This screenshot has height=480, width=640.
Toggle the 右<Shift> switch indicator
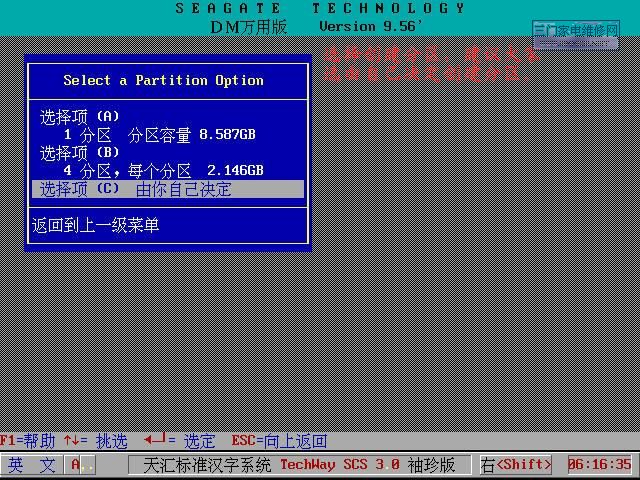pyautogui.click(x=515, y=465)
